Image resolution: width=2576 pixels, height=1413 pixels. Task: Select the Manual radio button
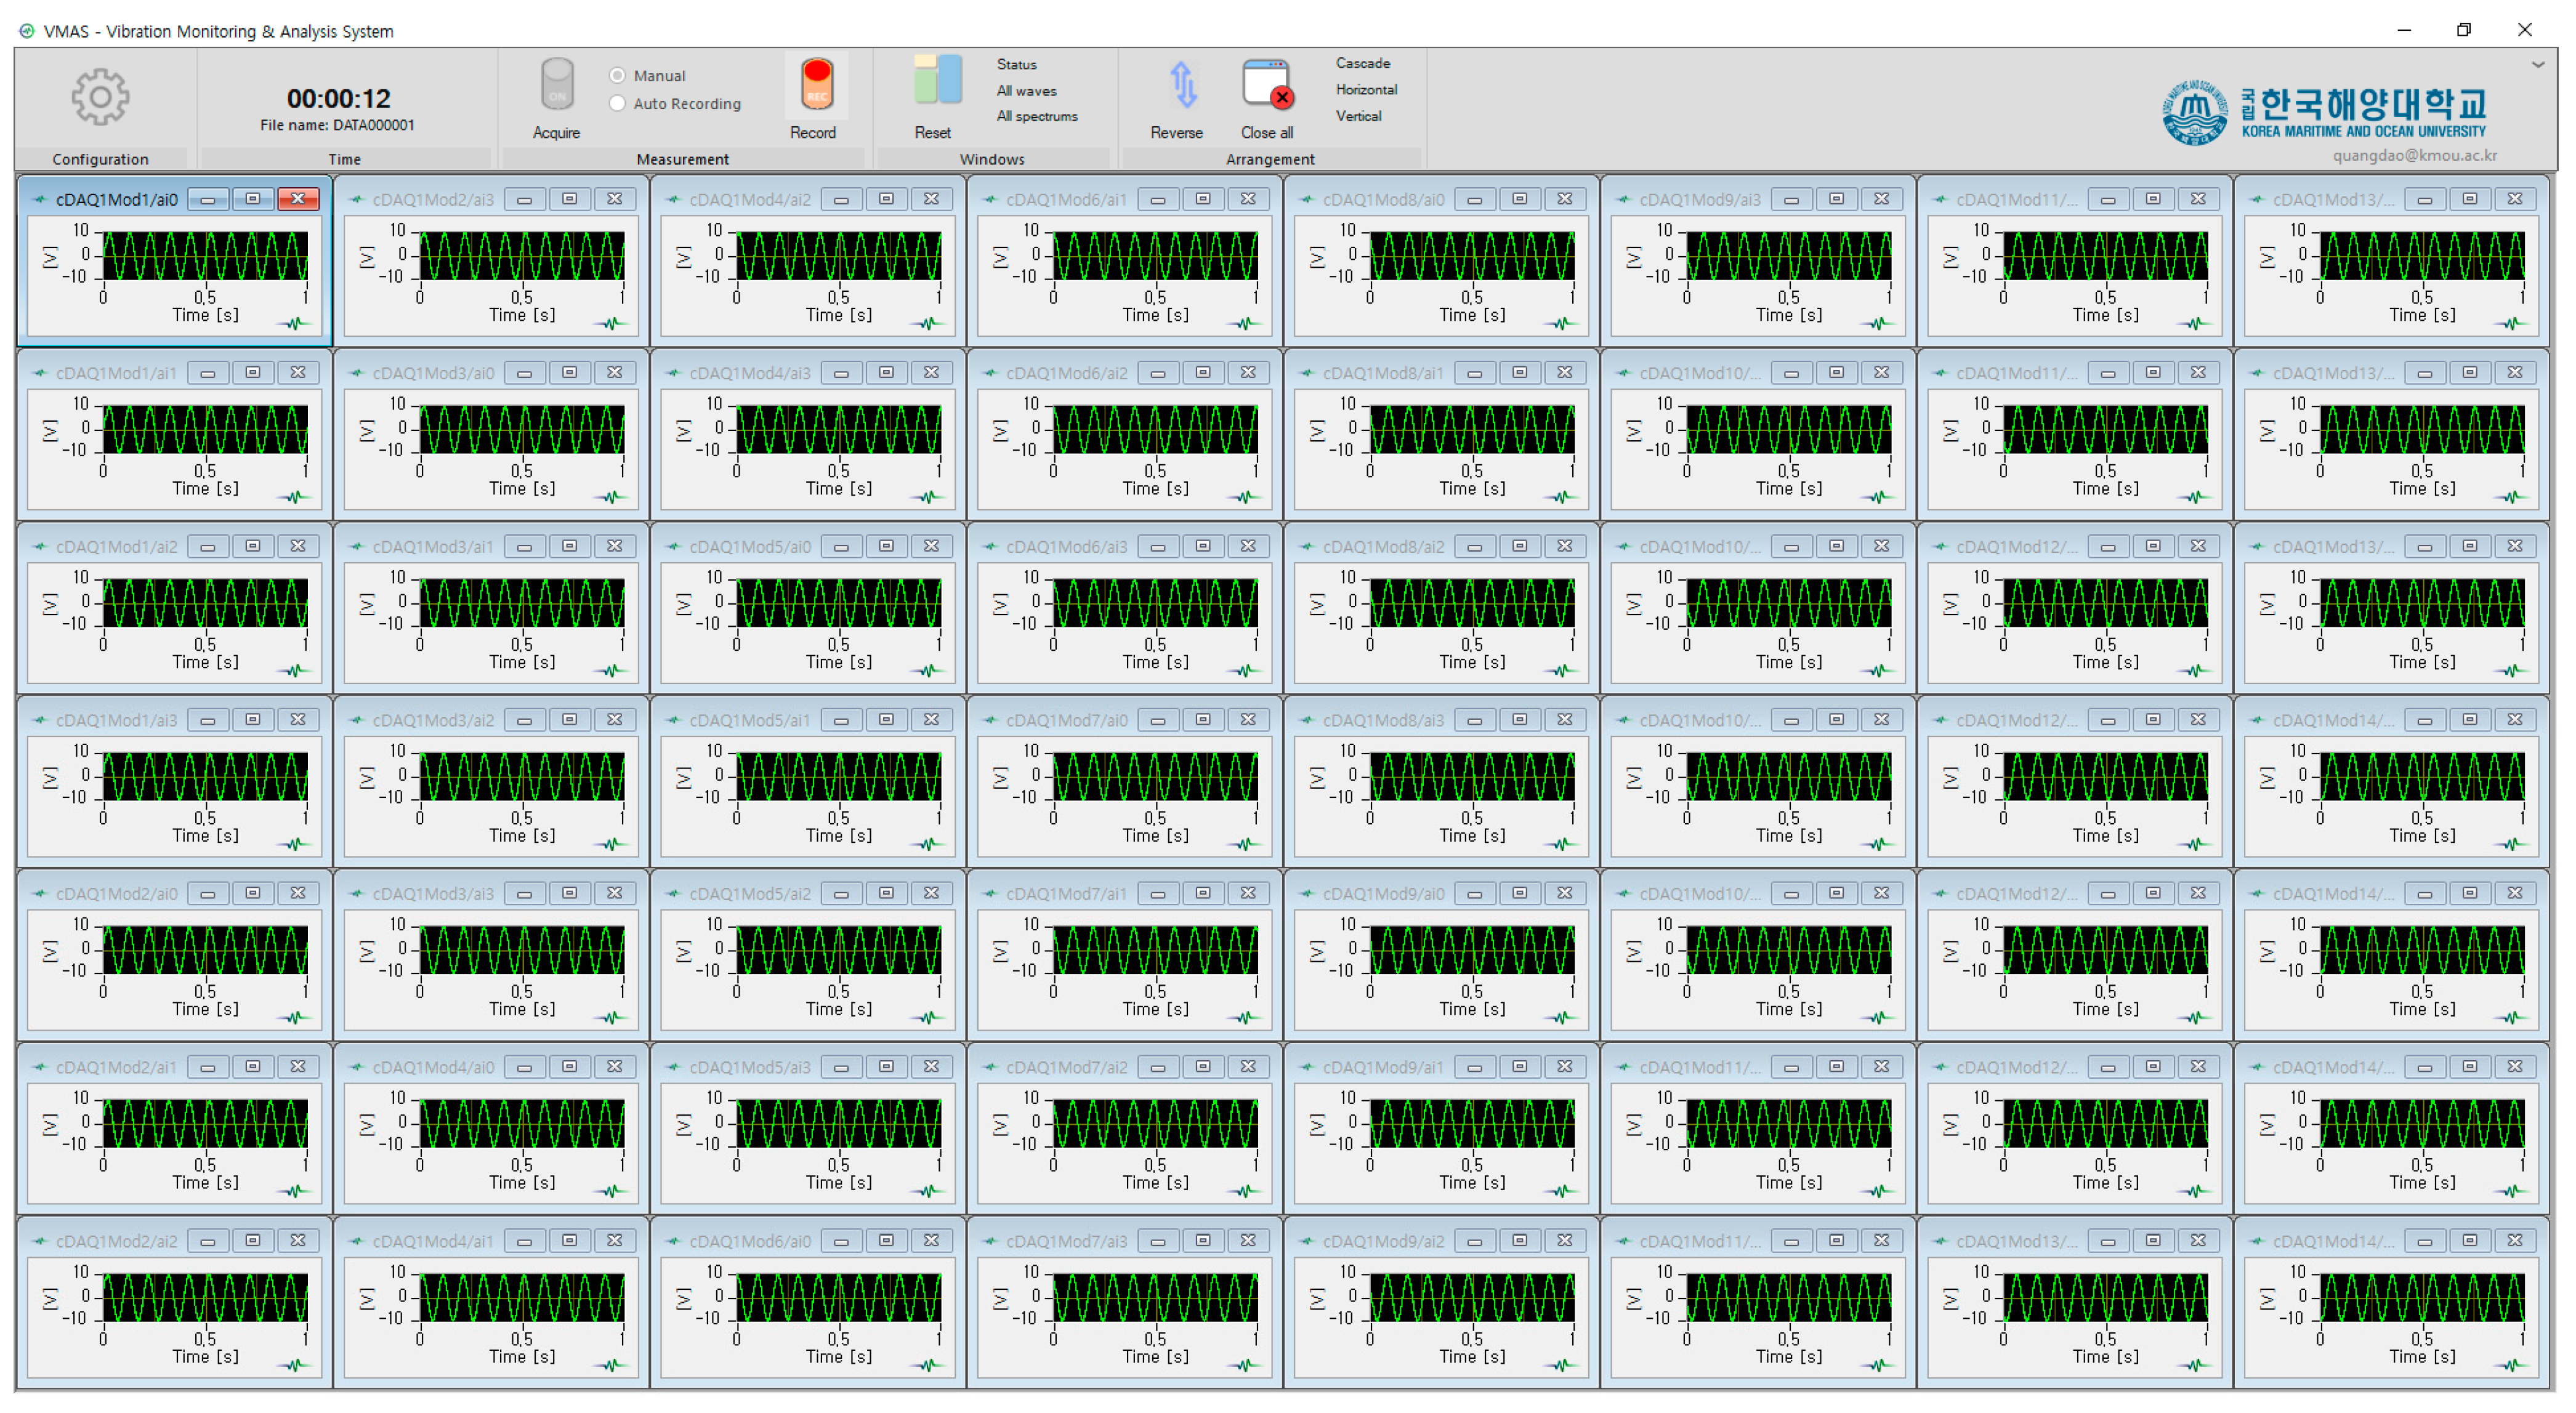(x=617, y=76)
